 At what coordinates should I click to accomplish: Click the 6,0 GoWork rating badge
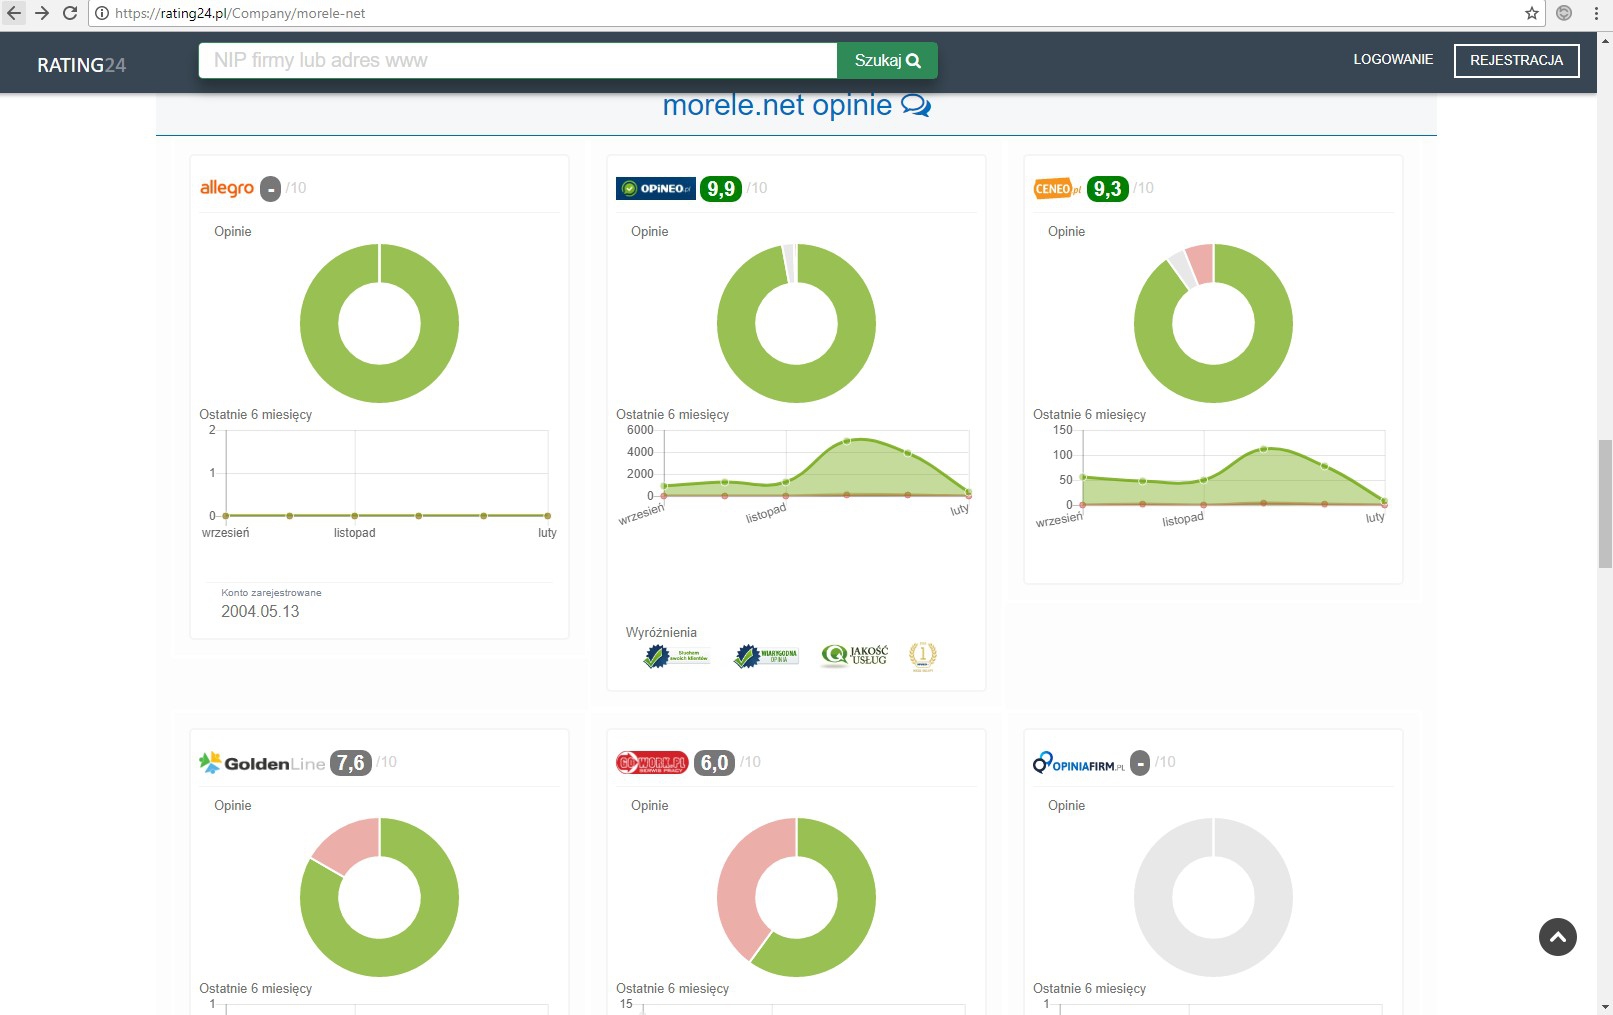click(715, 763)
